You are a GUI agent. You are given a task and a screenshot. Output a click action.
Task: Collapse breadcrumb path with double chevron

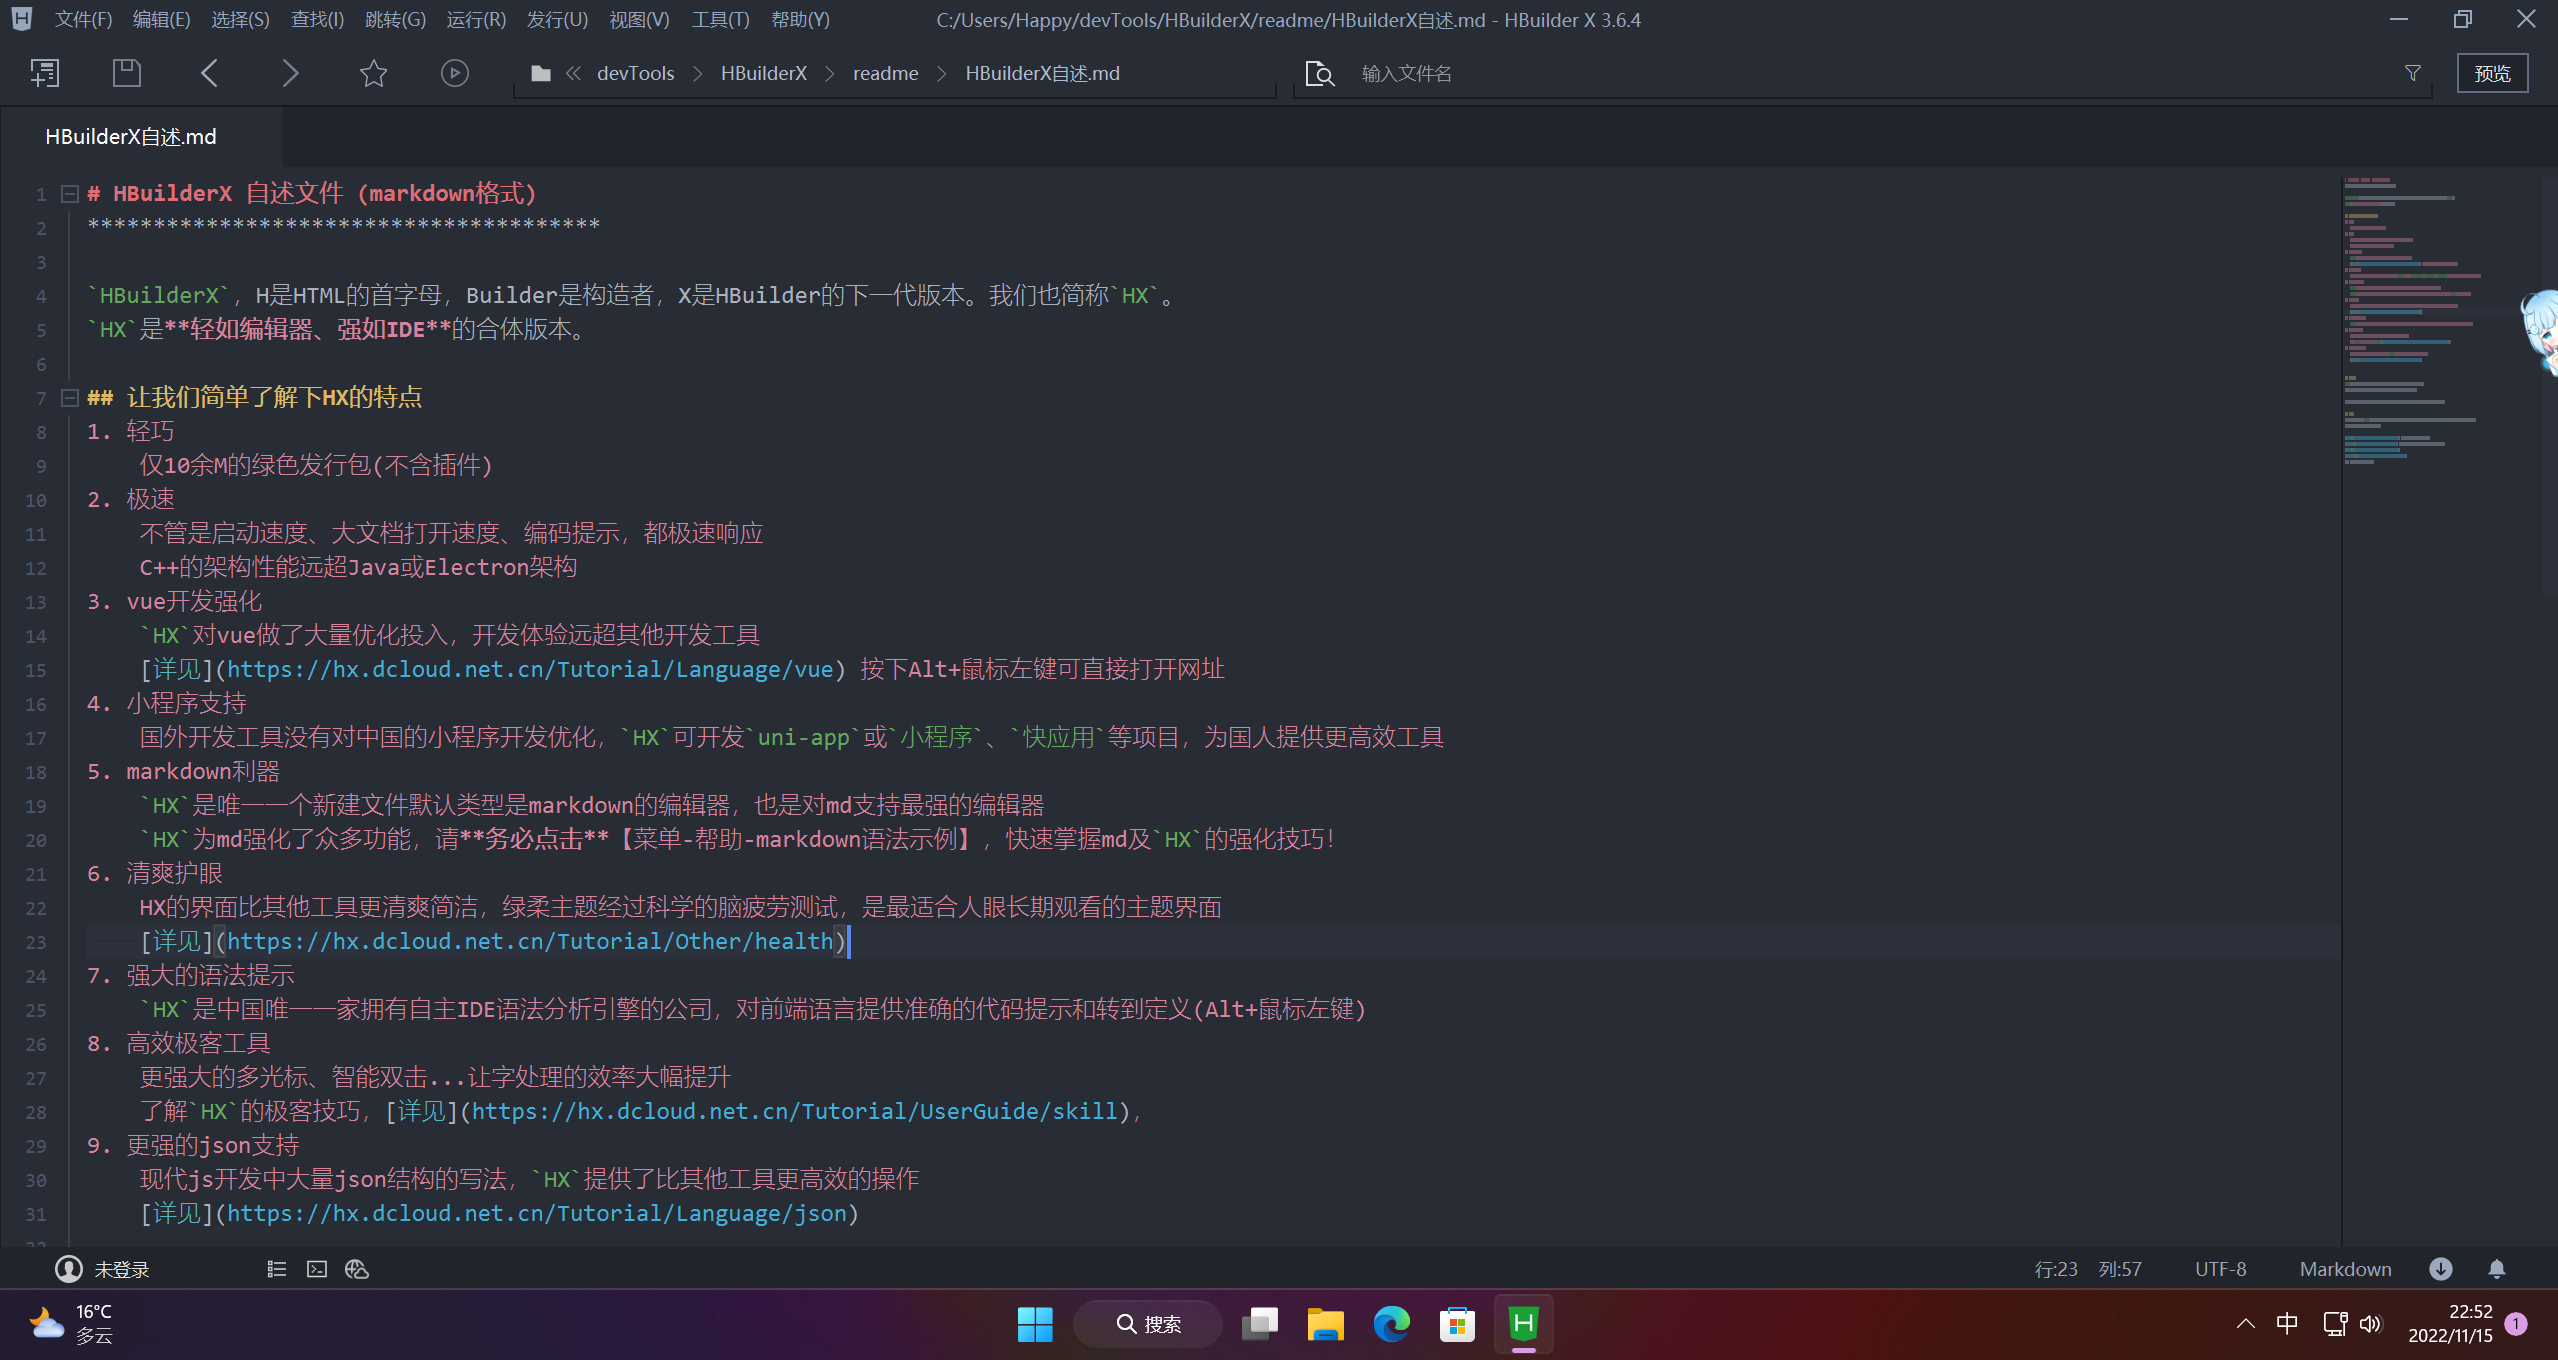[x=572, y=72]
